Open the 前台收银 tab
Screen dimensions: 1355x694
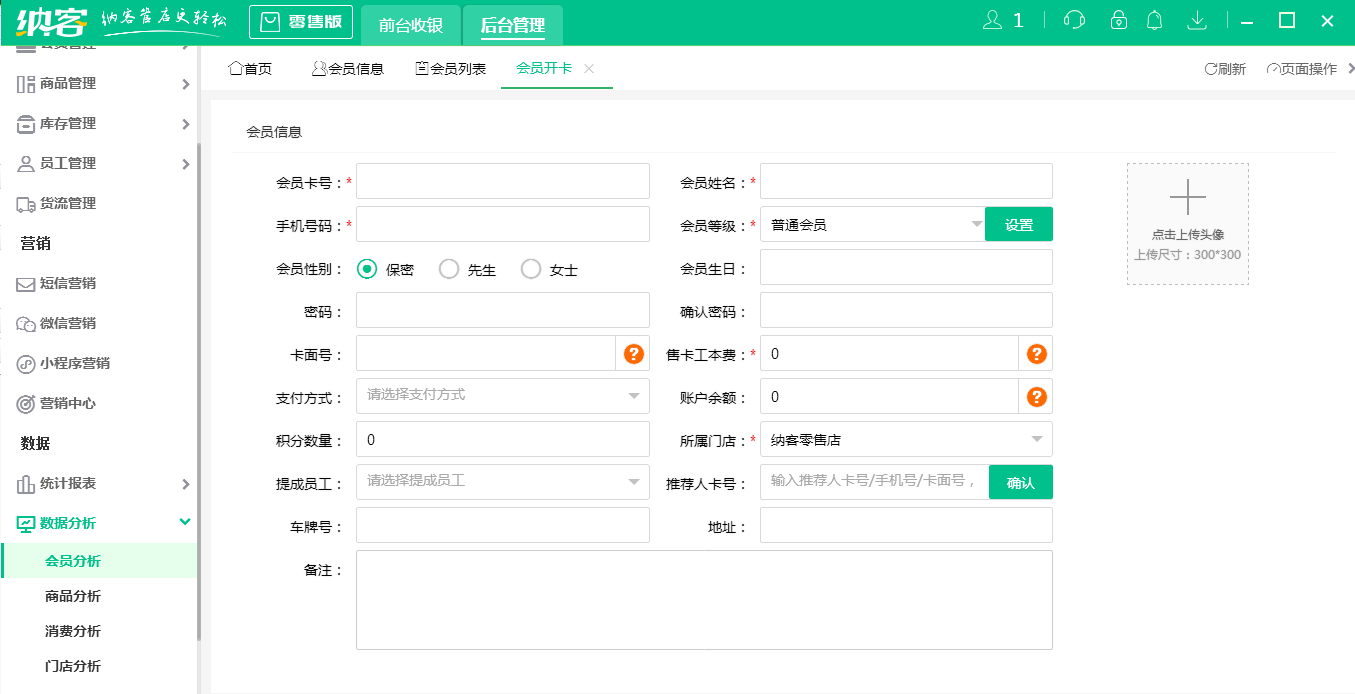click(410, 22)
